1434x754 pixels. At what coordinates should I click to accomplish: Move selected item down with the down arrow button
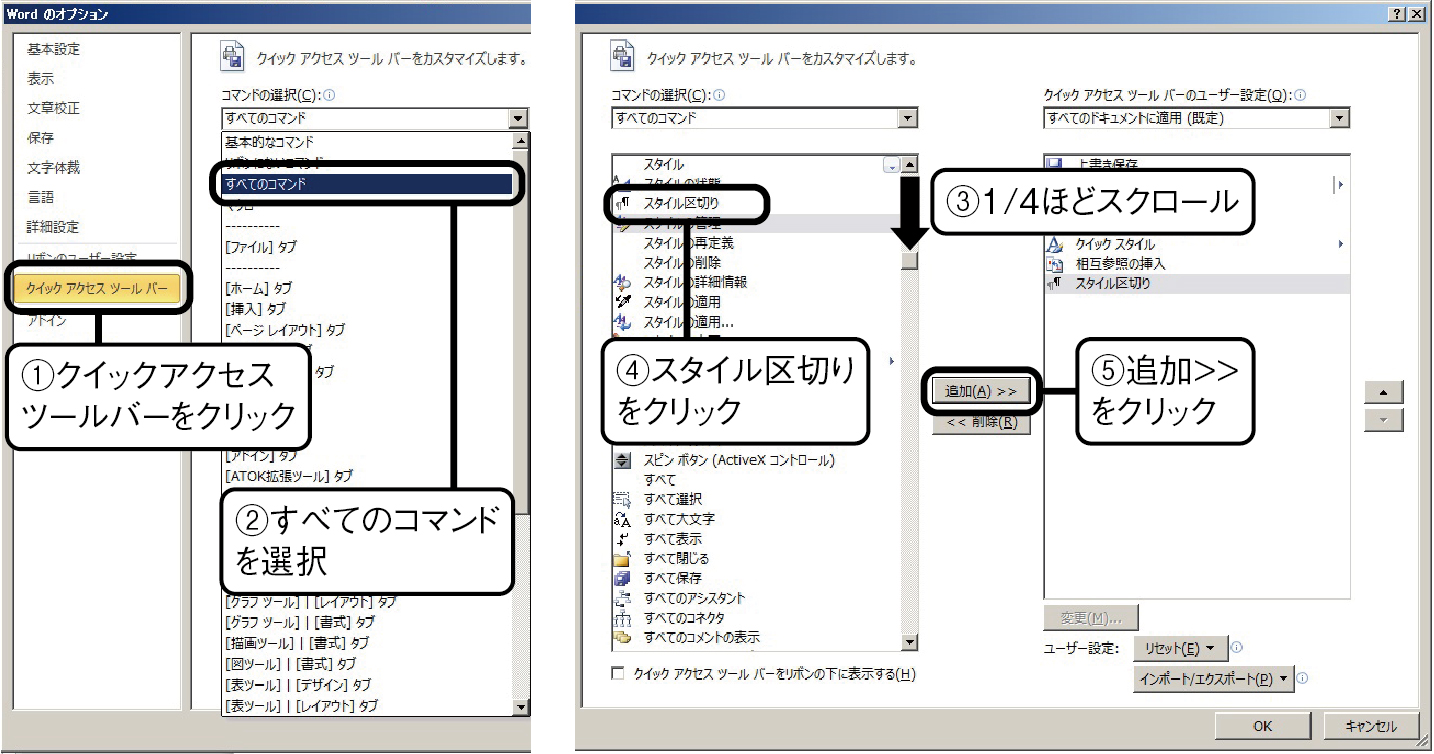point(1384,420)
